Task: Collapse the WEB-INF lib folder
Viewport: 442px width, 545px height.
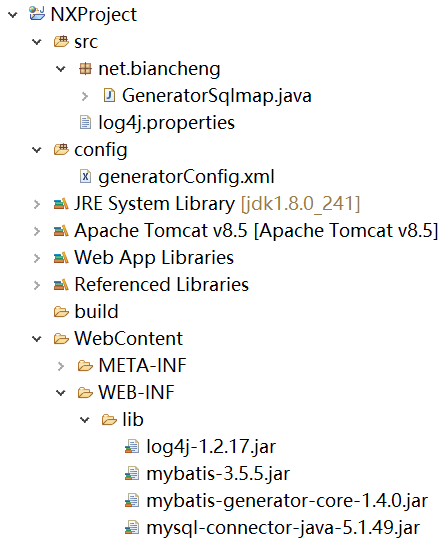Action: tap(85, 420)
